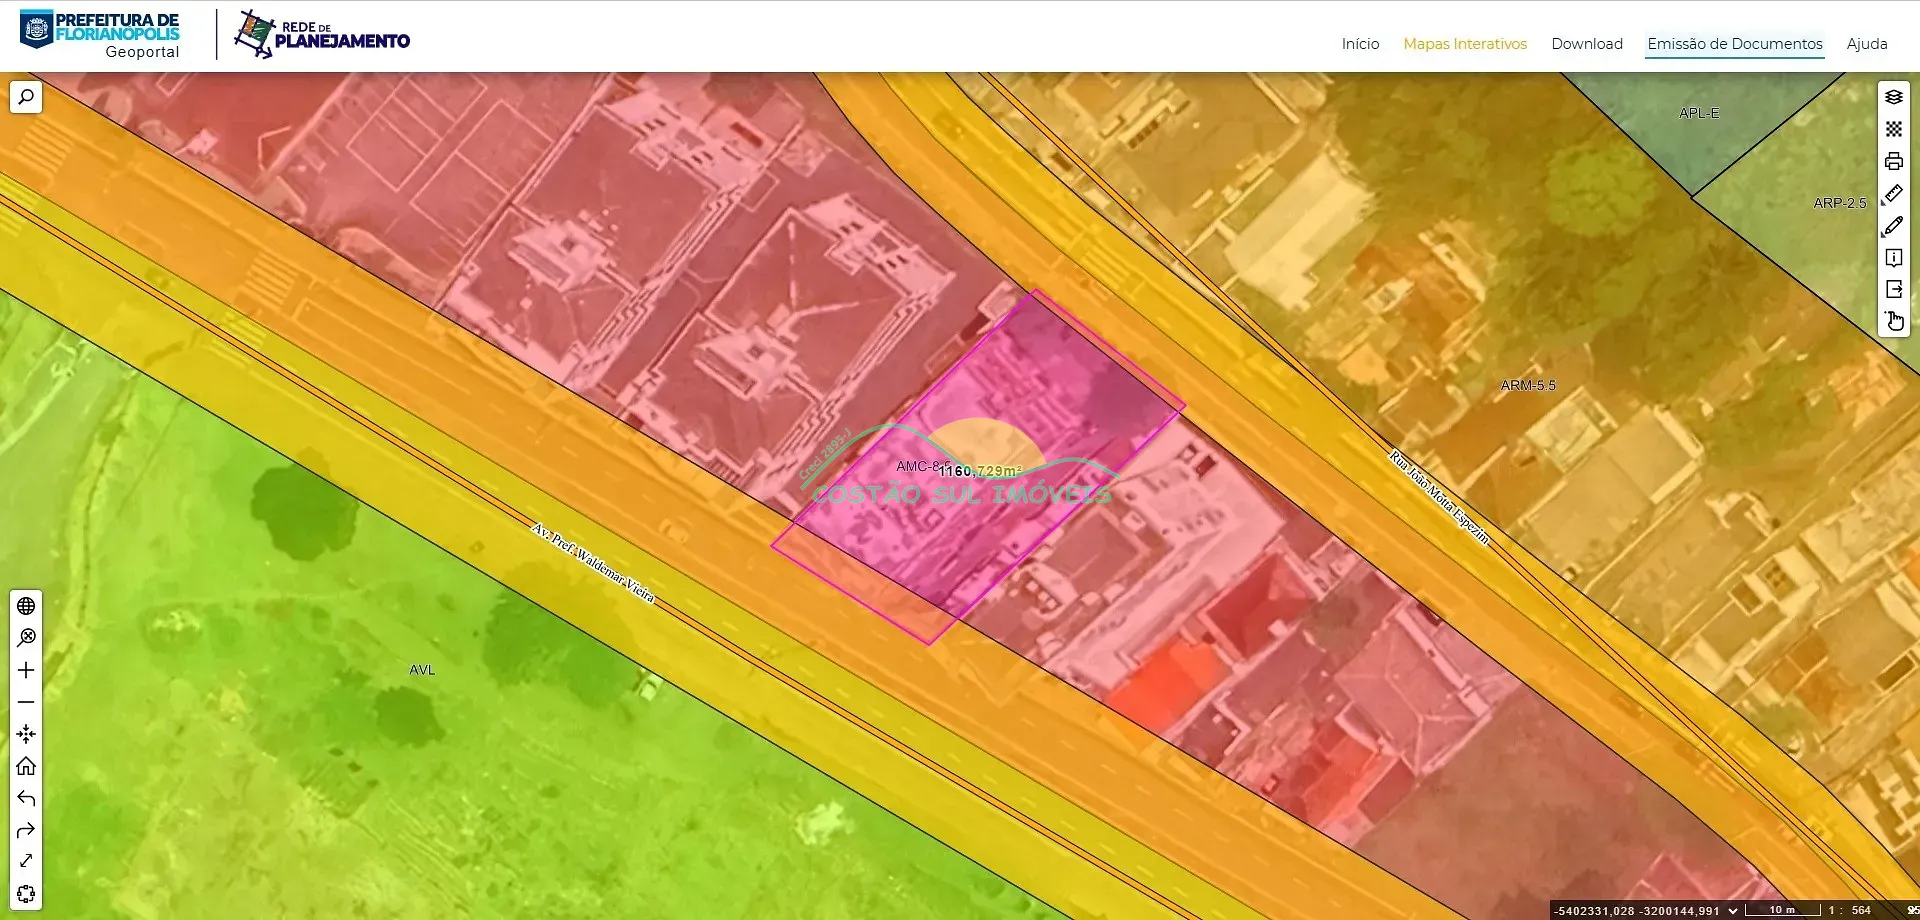The image size is (1920, 920).
Task: Open the Mapas Interativos menu
Action: pos(1465,44)
